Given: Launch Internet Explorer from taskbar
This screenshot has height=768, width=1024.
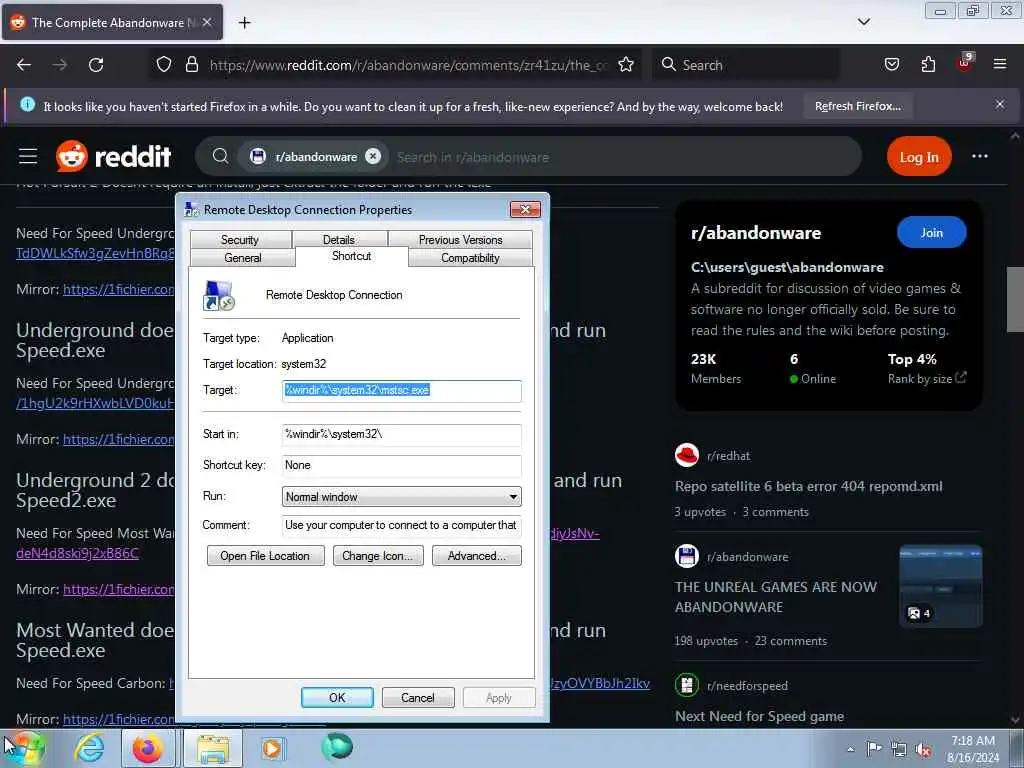Looking at the screenshot, I should pyautogui.click(x=89, y=748).
